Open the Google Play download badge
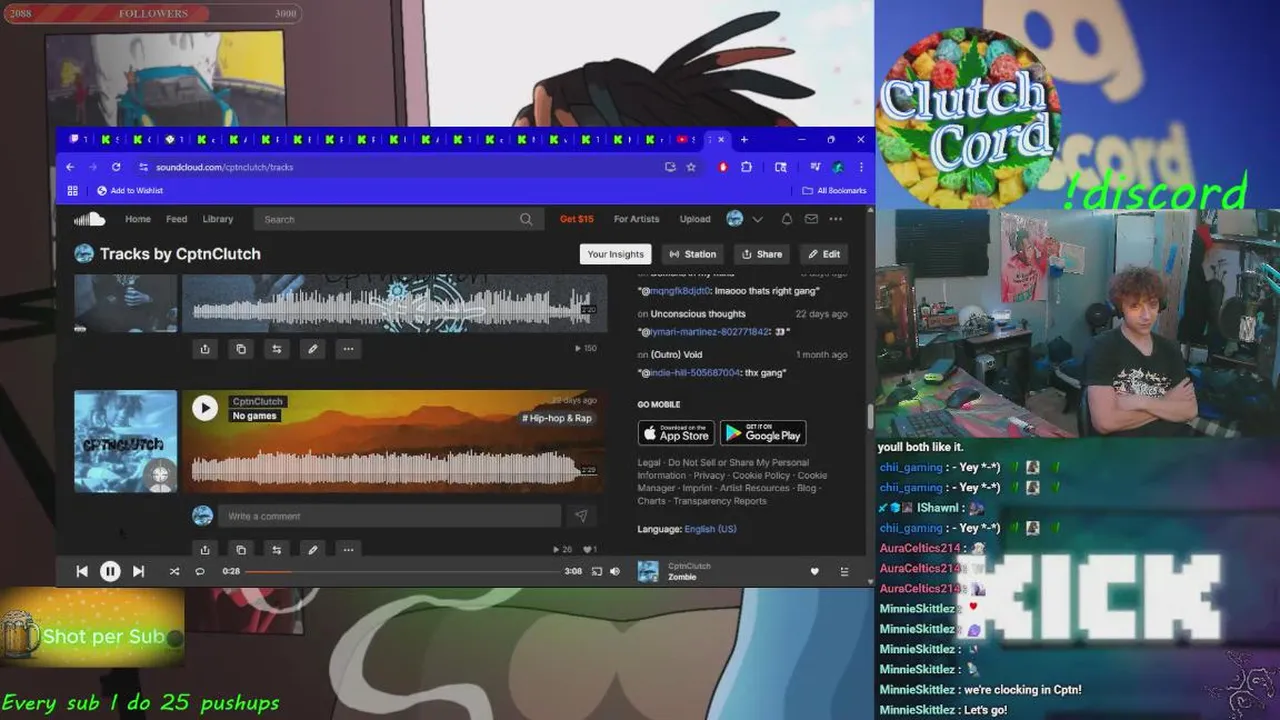This screenshot has width=1280, height=720. point(763,432)
